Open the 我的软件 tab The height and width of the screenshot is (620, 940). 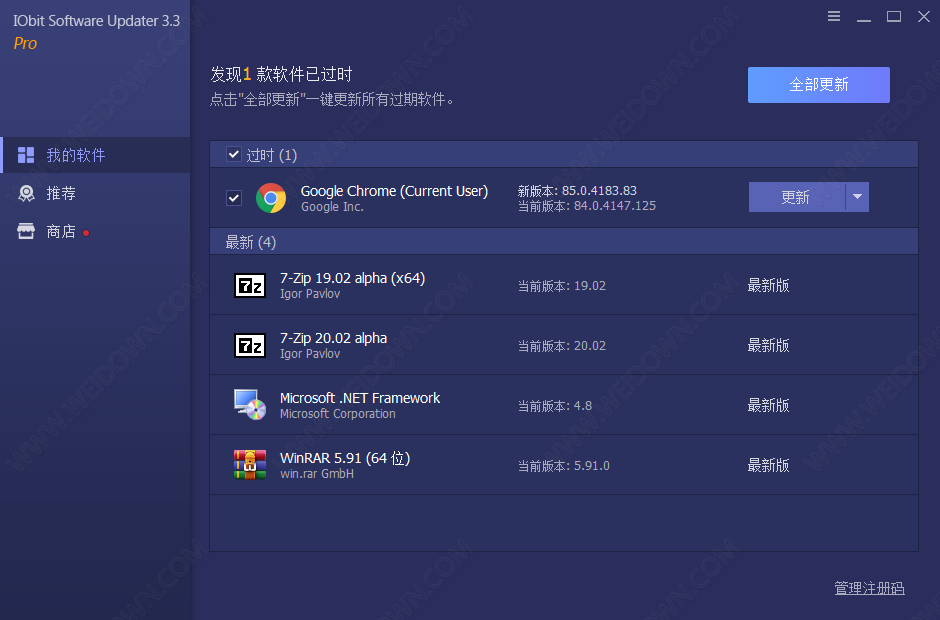tap(95, 155)
